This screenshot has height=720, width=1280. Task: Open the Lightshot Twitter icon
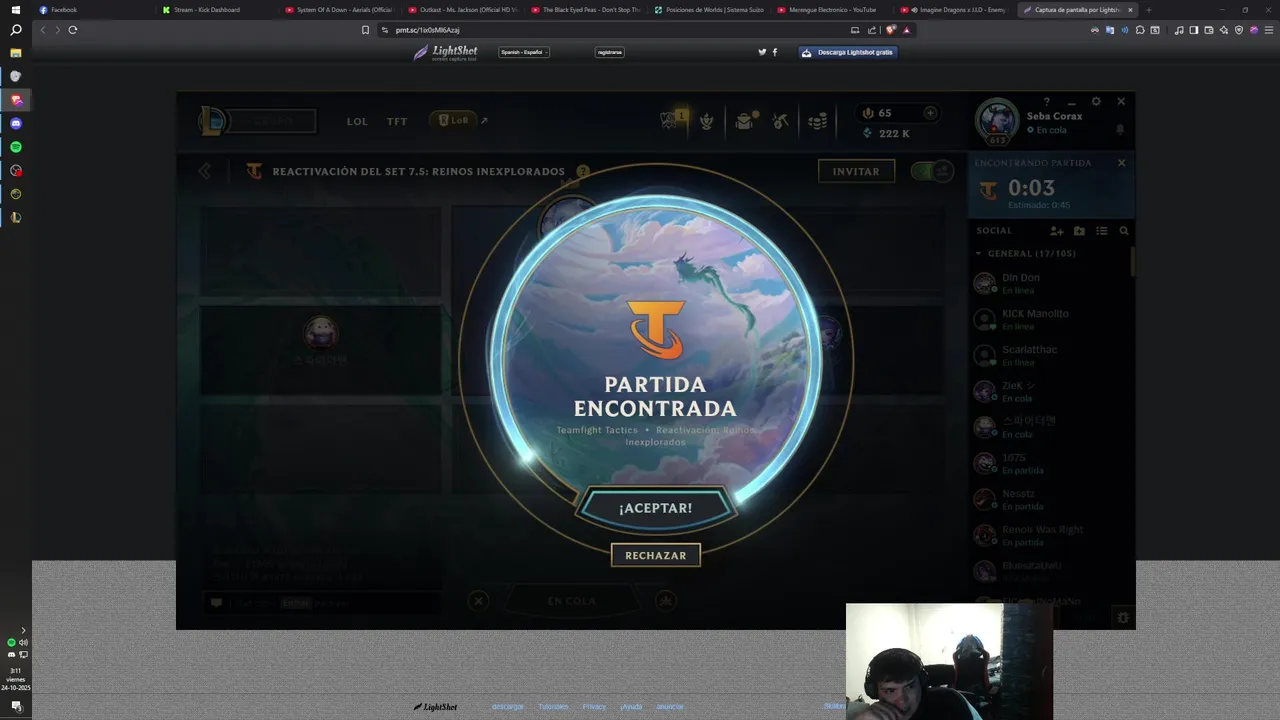[x=762, y=52]
